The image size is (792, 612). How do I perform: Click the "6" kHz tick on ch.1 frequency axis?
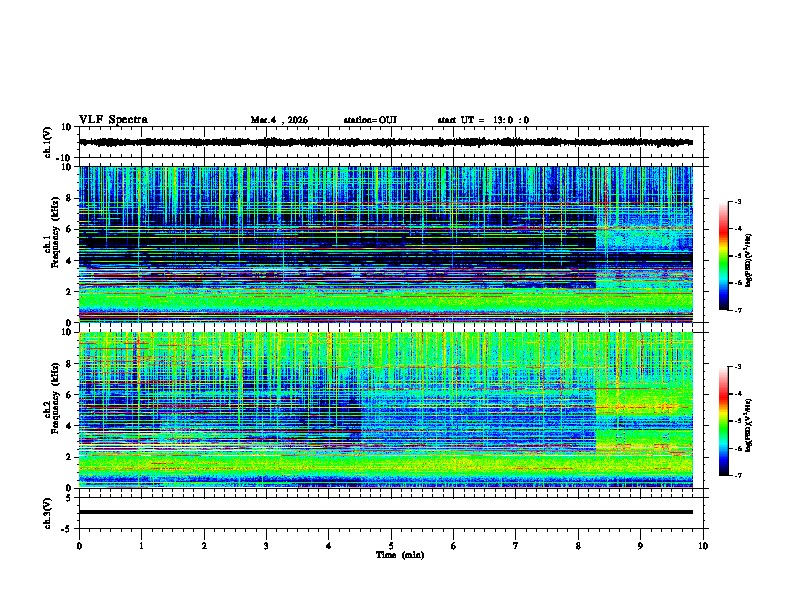tap(70, 229)
